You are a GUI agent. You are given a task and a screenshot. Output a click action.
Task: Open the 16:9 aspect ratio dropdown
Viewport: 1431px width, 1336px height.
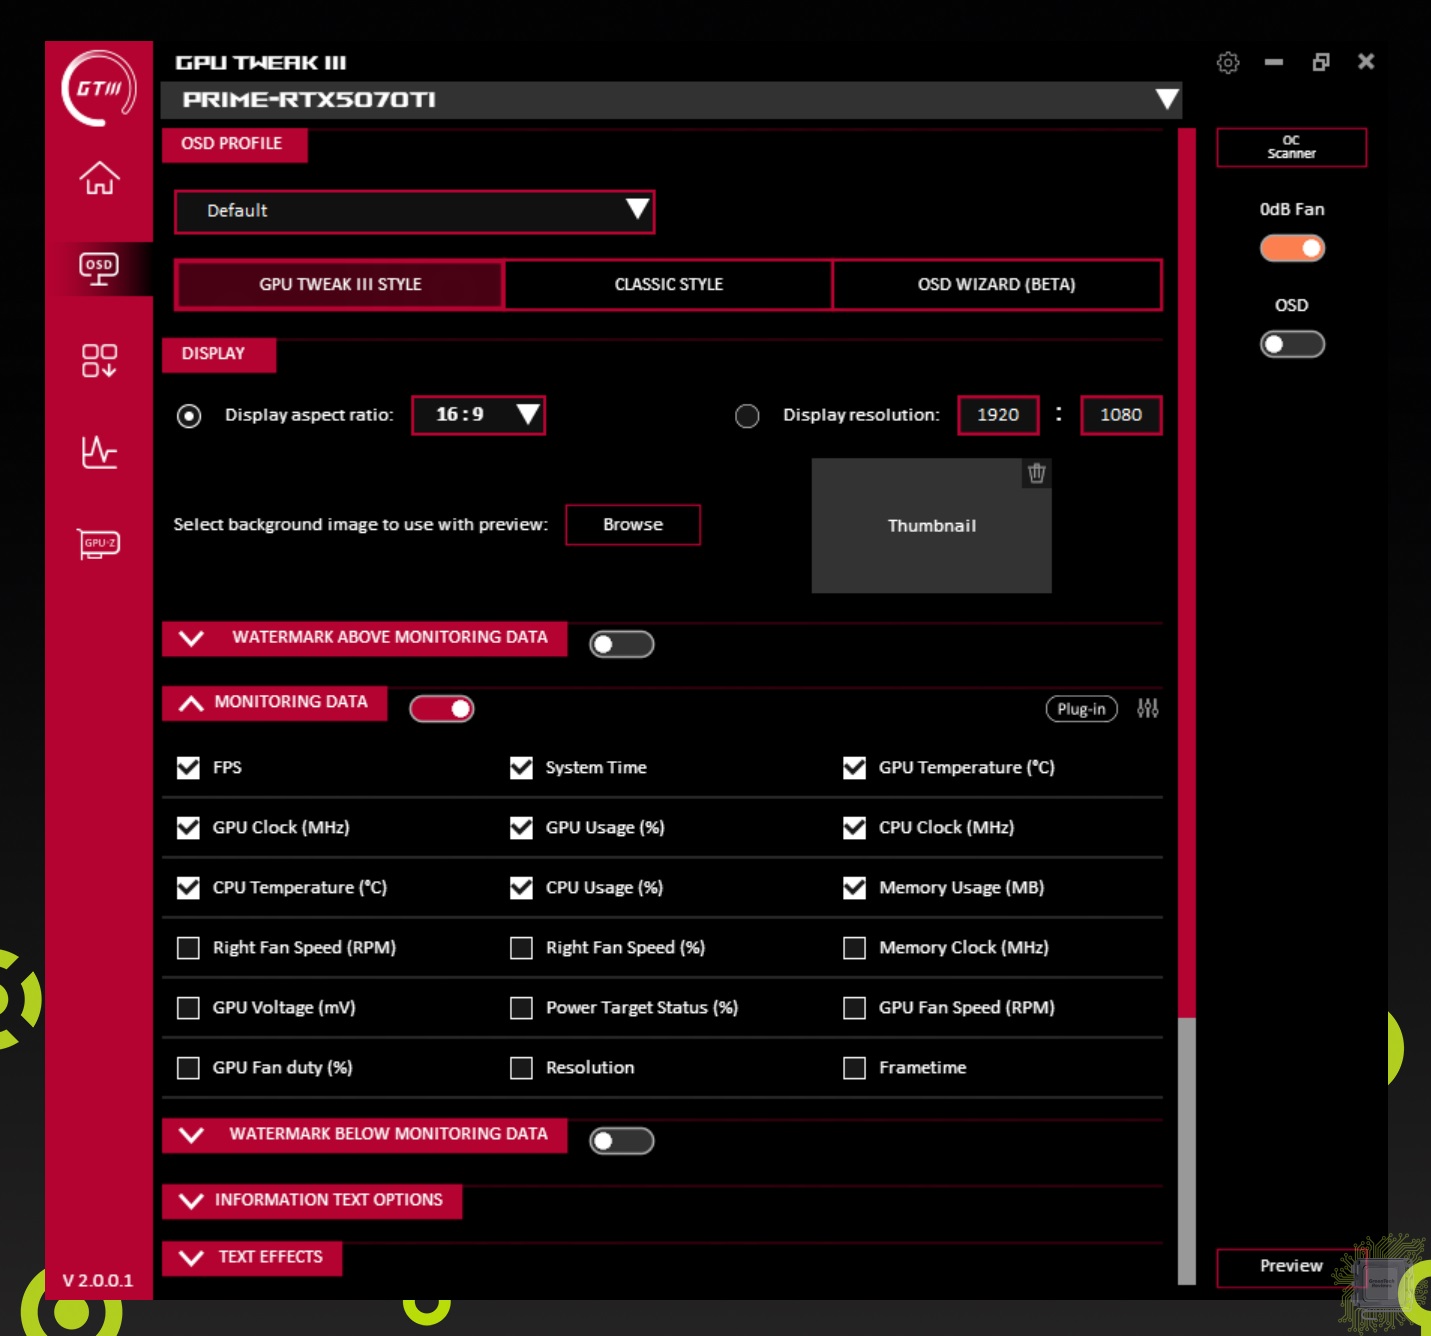(478, 415)
